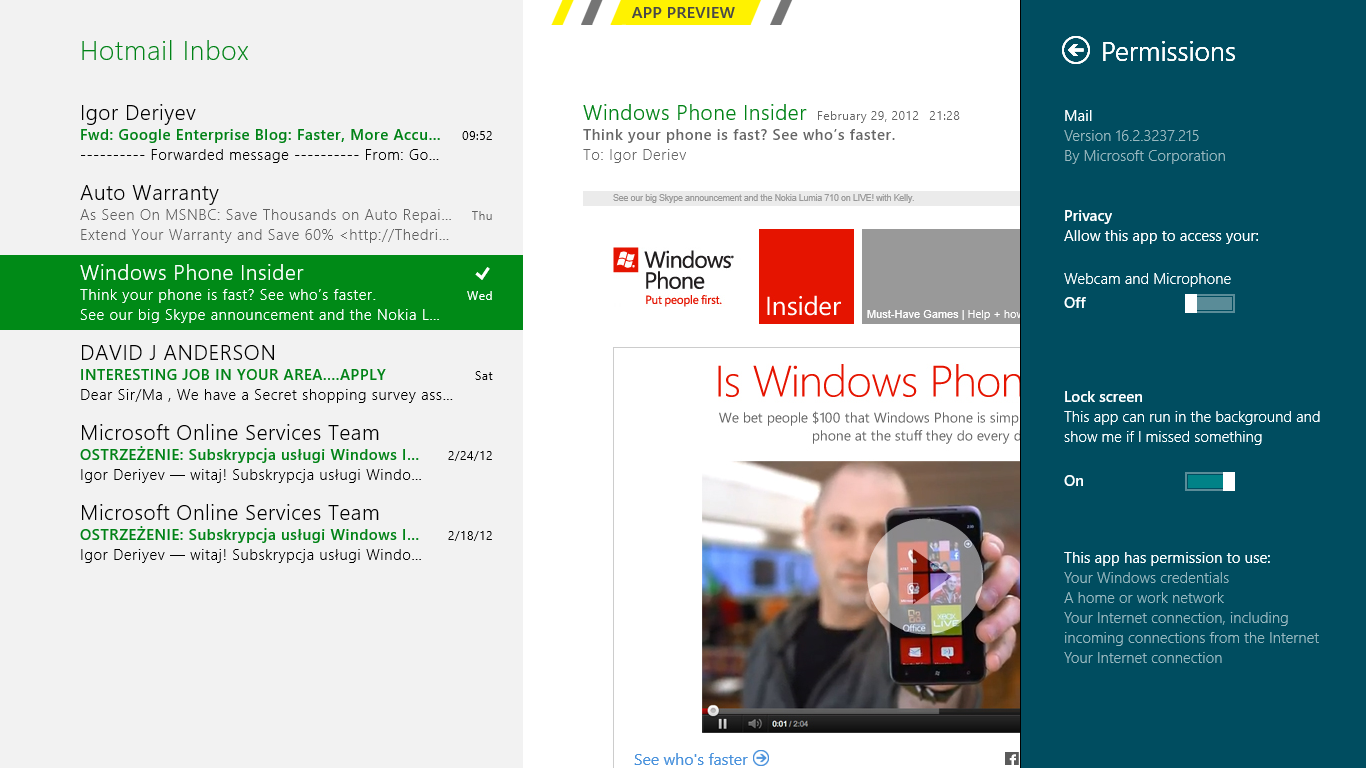This screenshot has height=768, width=1366.
Task: Click the February 29, 2012 date
Action: coord(866,116)
